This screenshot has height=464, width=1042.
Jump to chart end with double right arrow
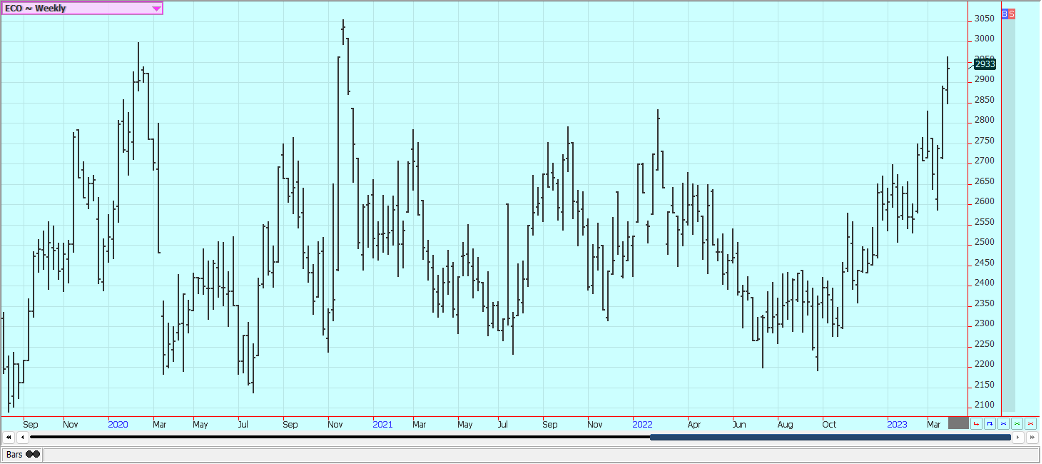(1031, 437)
